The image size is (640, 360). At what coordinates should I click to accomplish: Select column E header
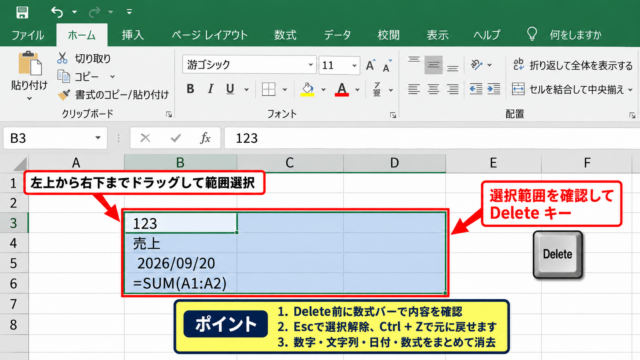[493, 163]
